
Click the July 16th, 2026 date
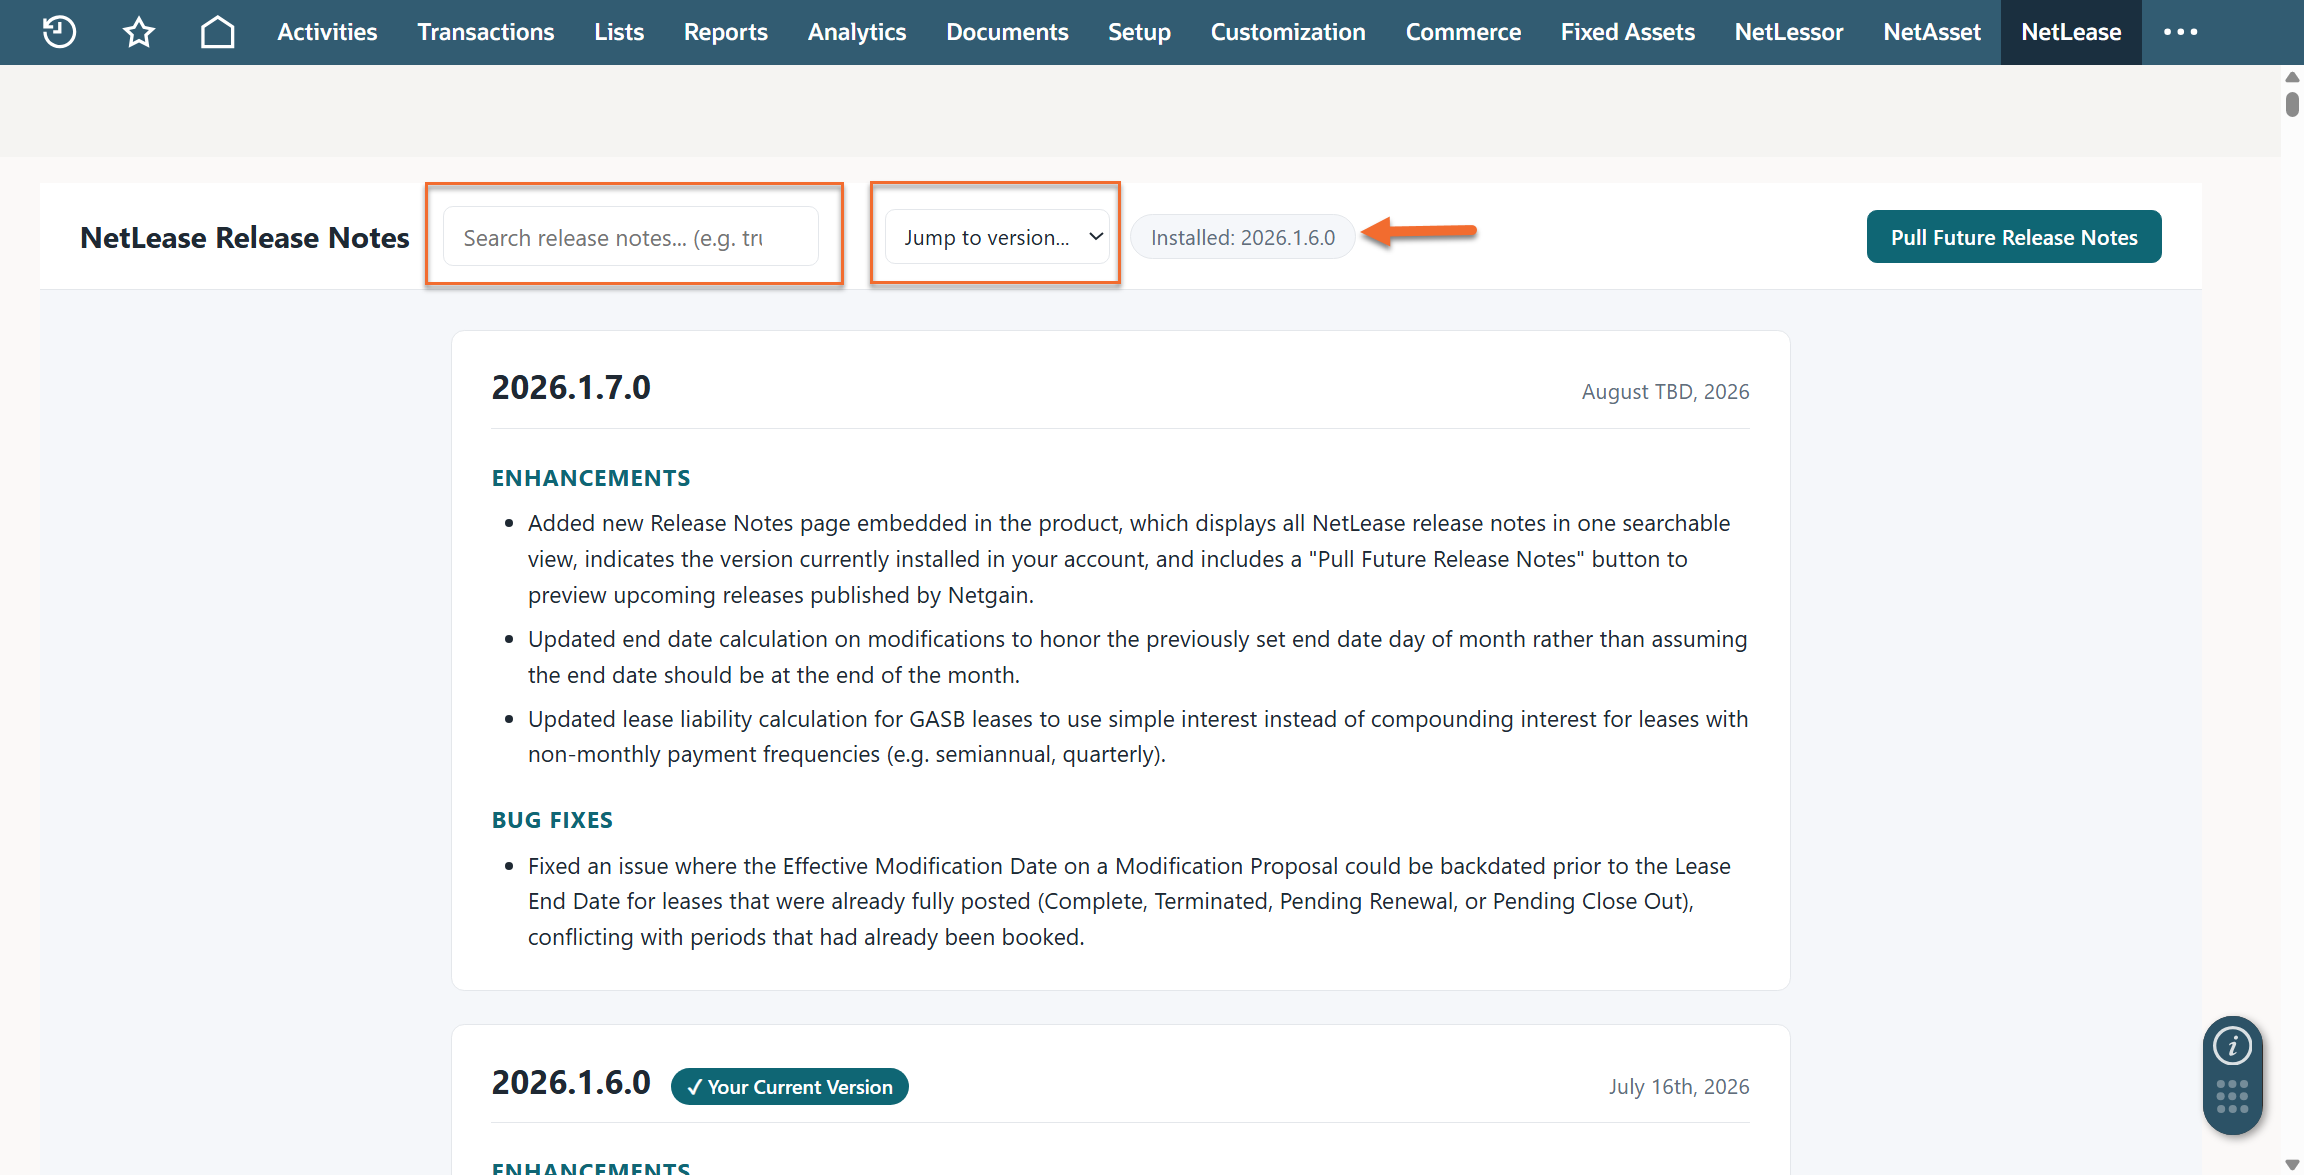(1679, 1086)
